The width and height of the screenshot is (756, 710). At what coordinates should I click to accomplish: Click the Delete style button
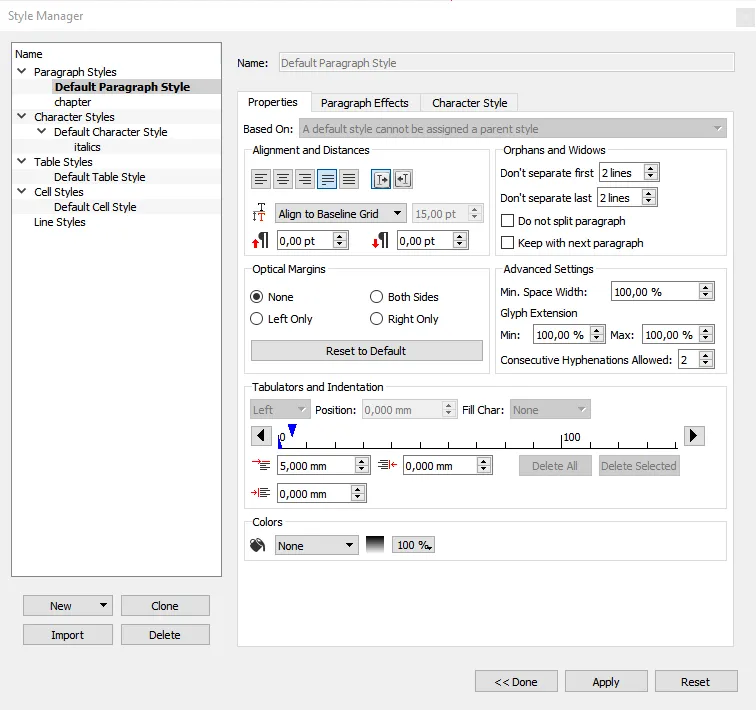pyautogui.click(x=165, y=635)
